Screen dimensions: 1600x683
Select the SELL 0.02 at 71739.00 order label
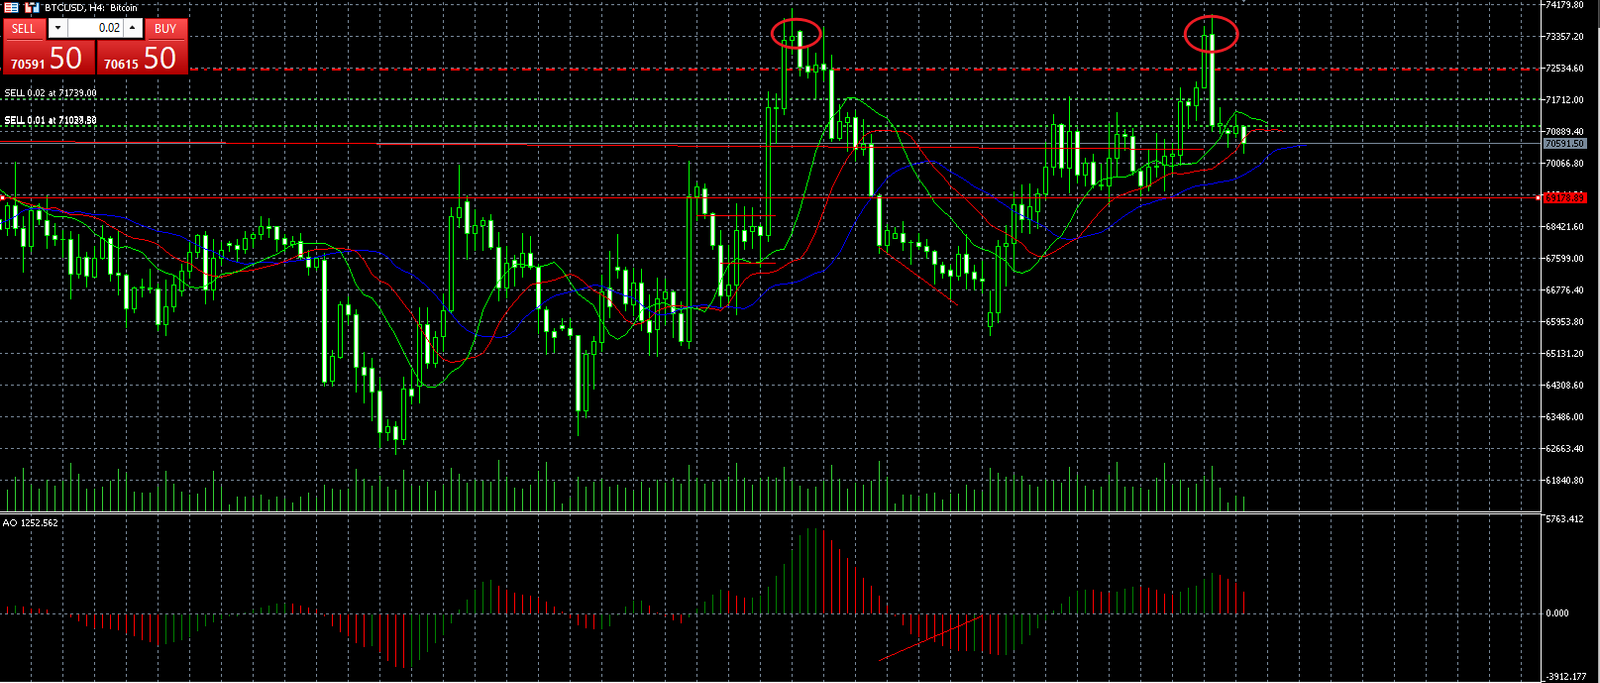click(x=51, y=93)
